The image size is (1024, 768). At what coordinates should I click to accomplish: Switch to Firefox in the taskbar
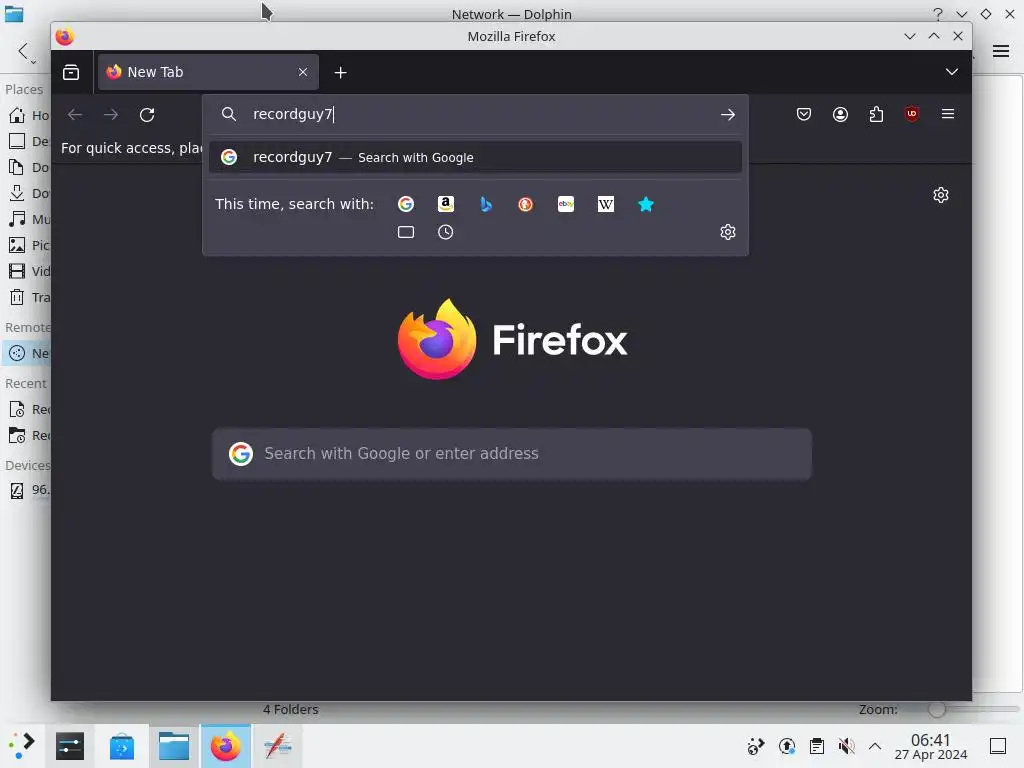pos(225,746)
